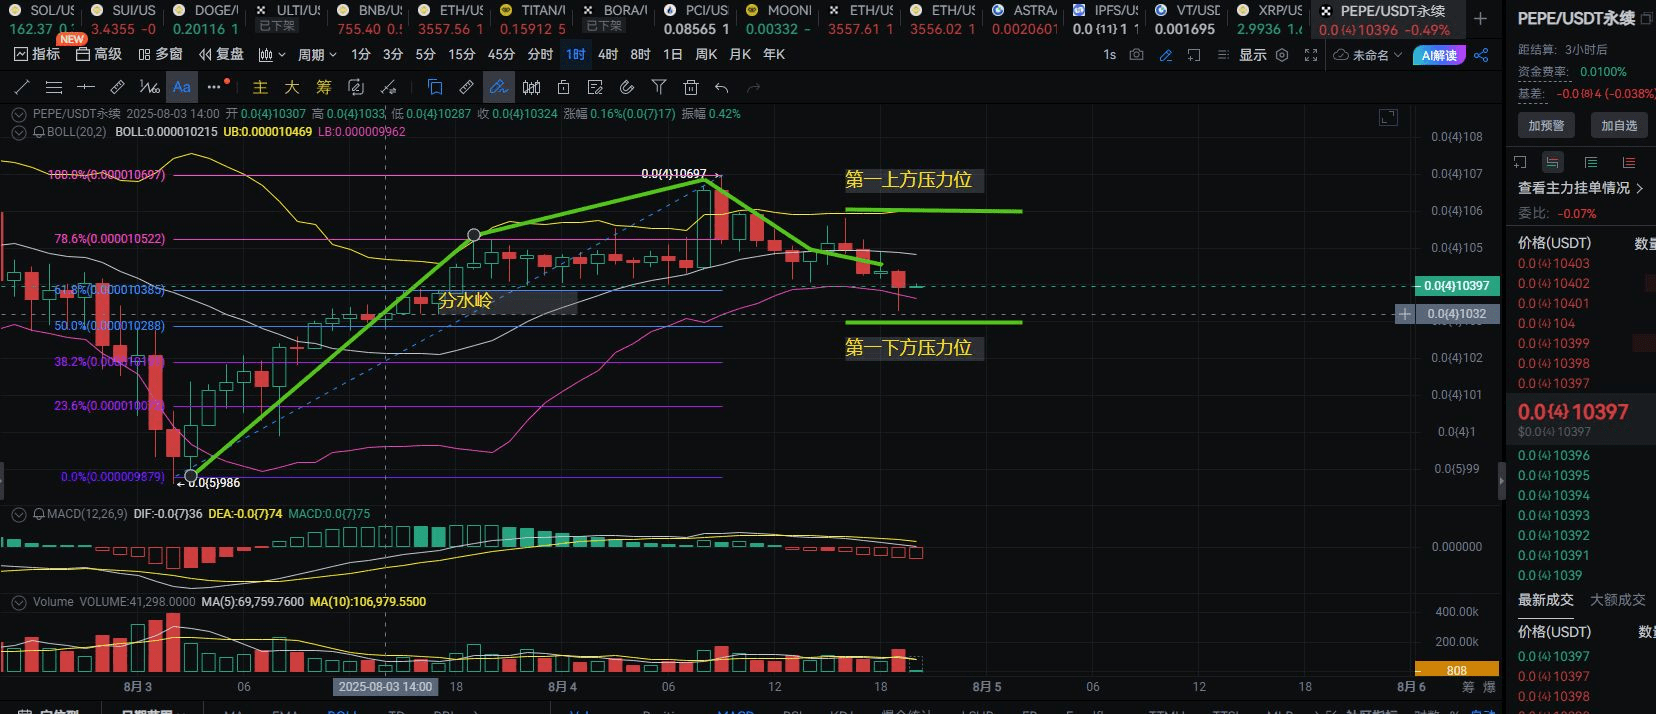The width and height of the screenshot is (1656, 714).
Task: Click the 2025-08-03 14:00 time axis marker
Action: pyautogui.click(x=385, y=687)
